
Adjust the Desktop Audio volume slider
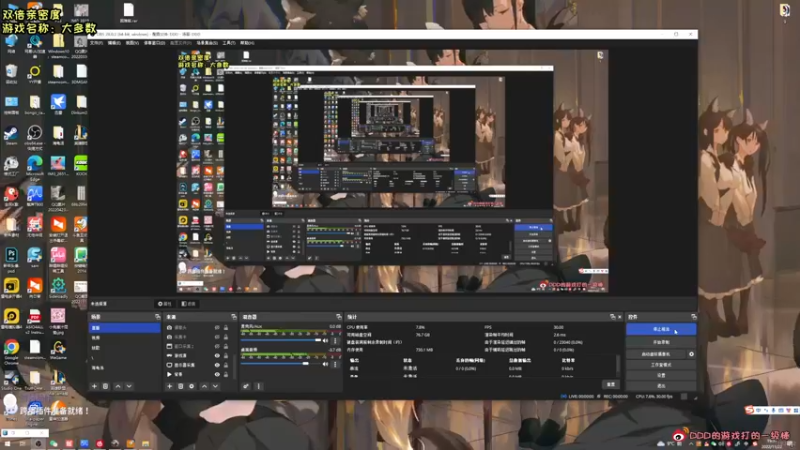click(x=281, y=364)
